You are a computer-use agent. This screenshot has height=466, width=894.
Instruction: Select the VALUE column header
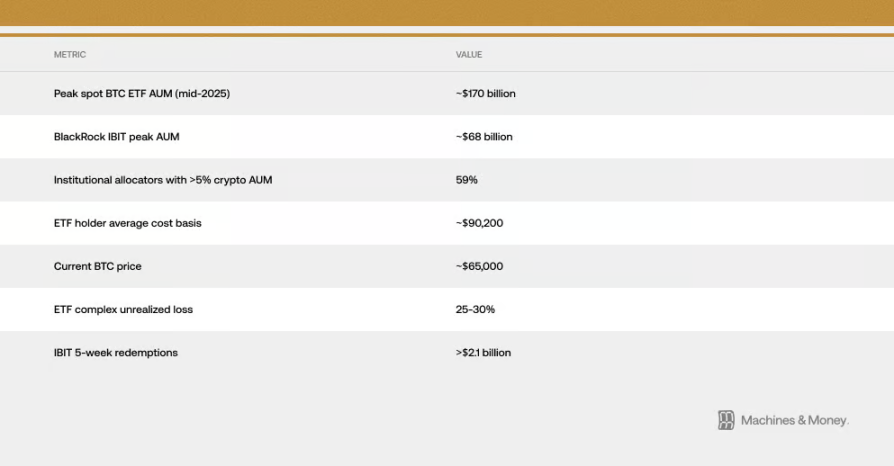coord(468,54)
